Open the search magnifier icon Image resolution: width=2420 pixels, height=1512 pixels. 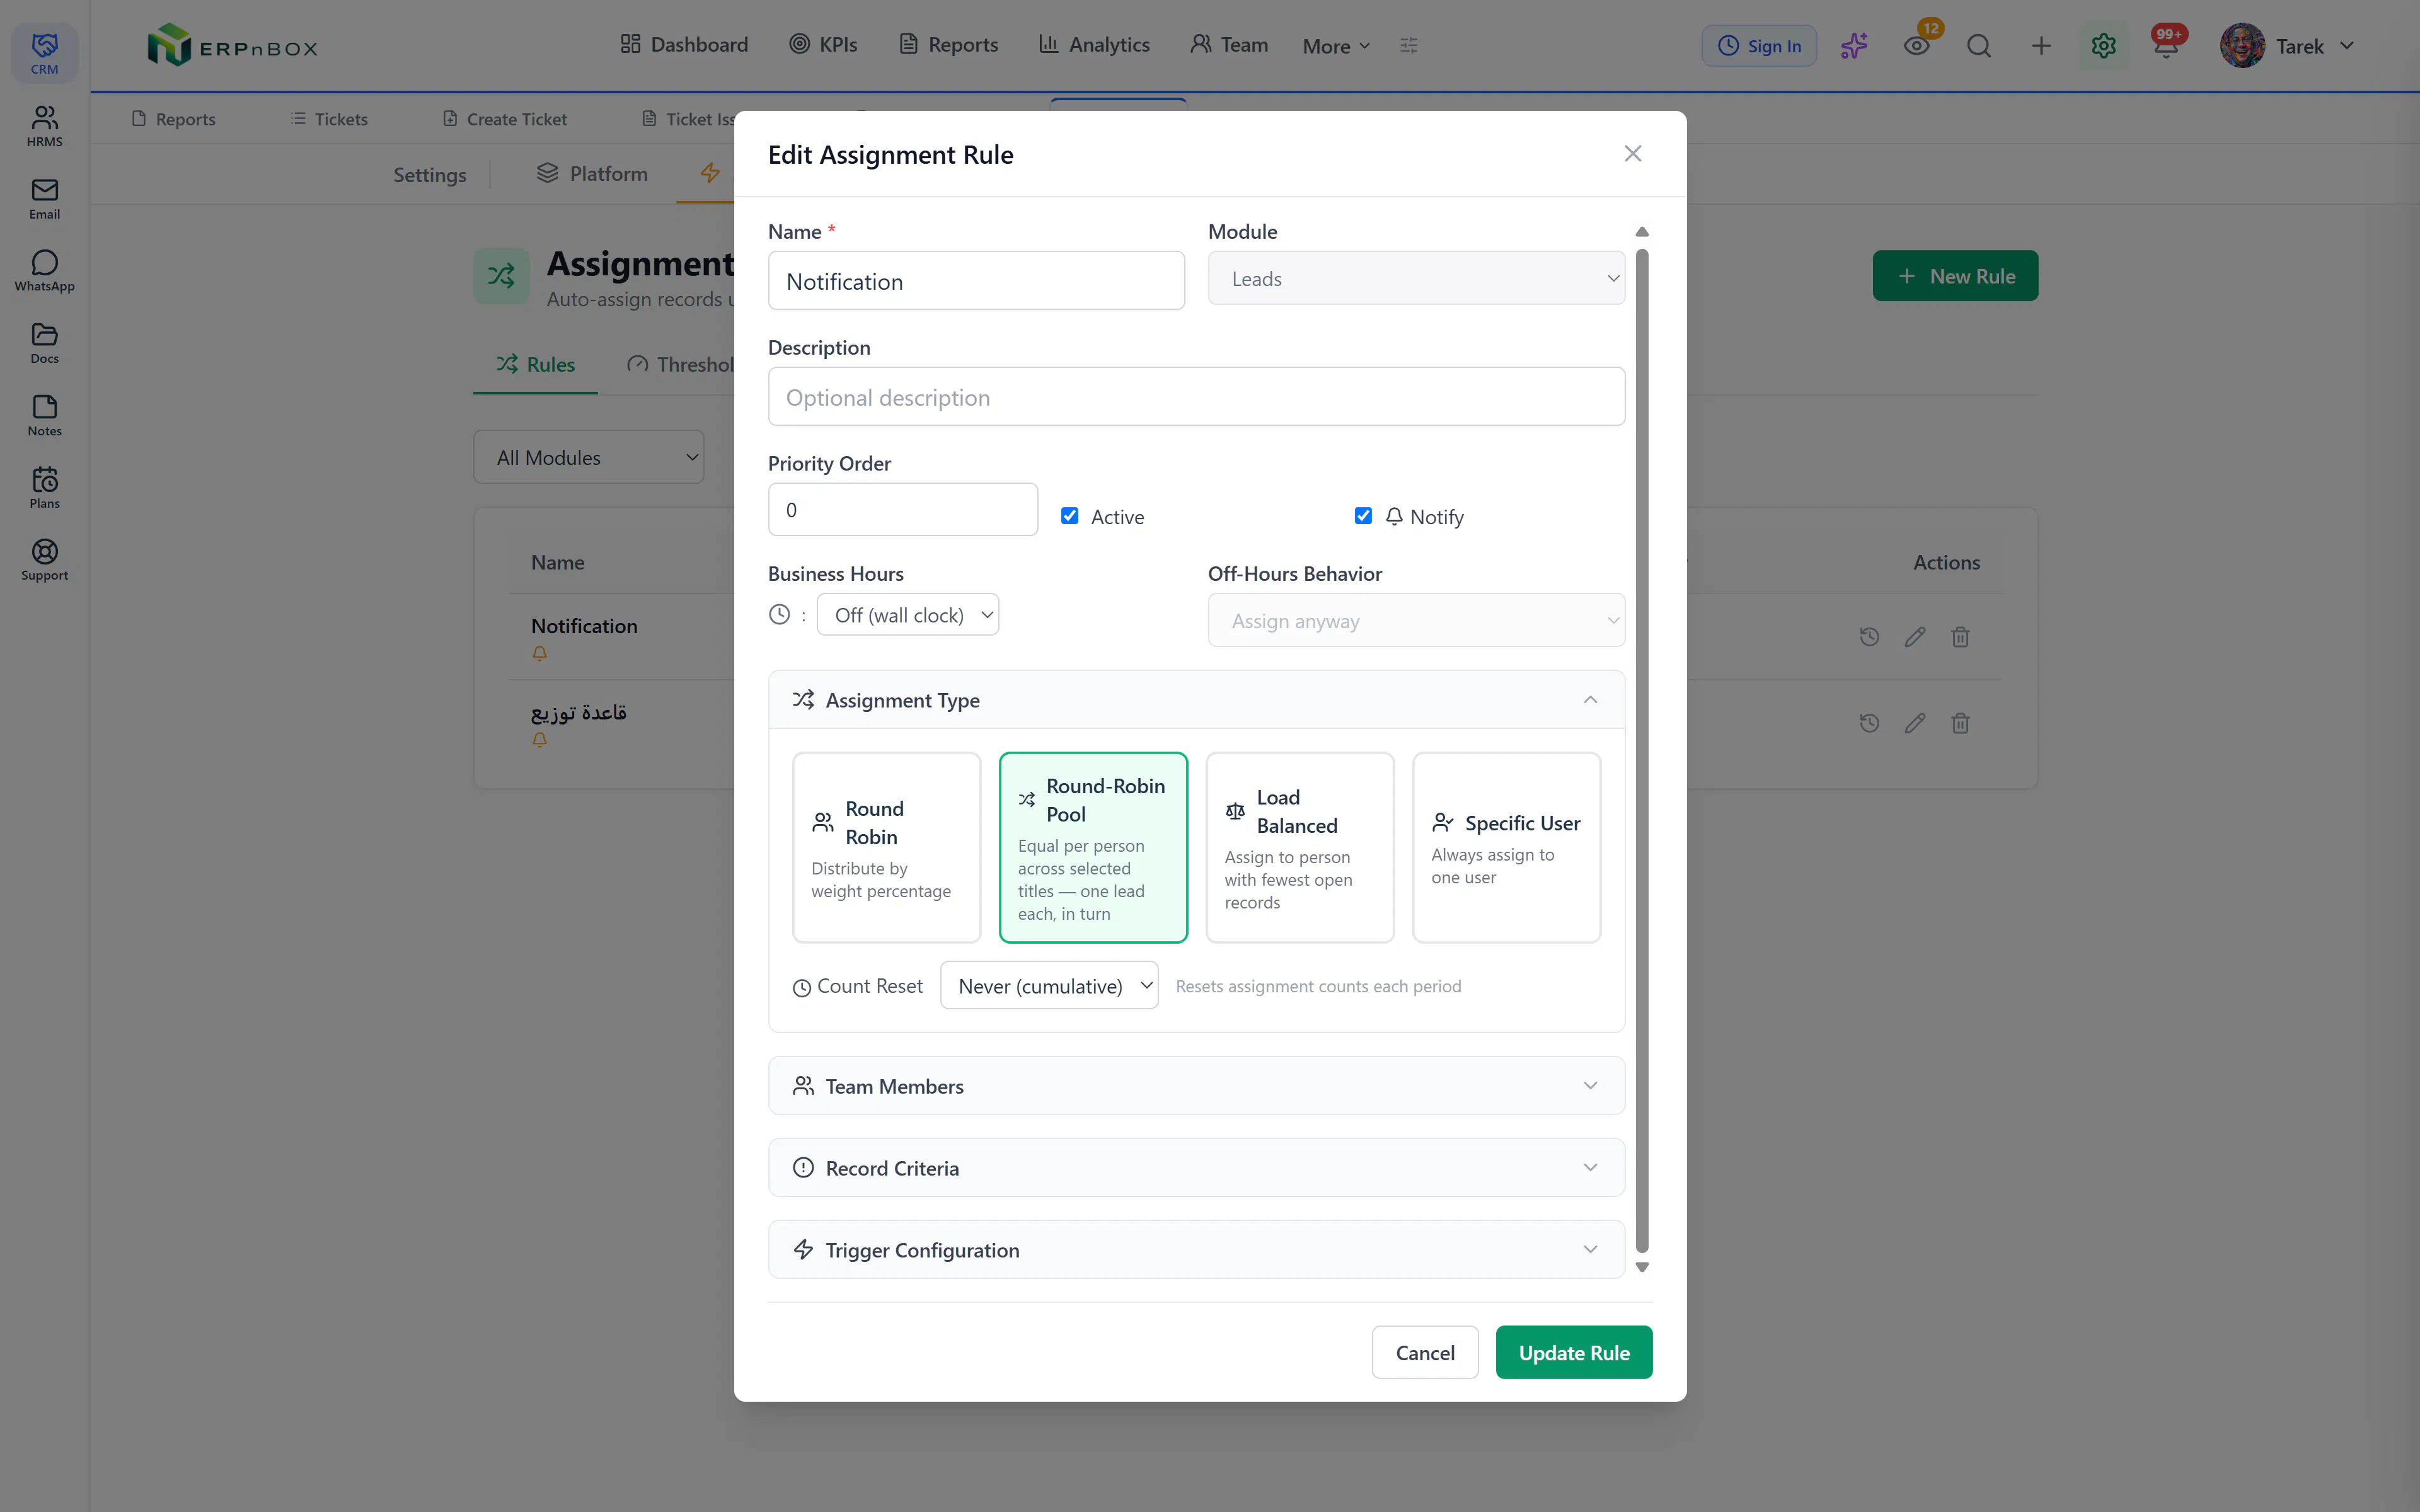pyautogui.click(x=1978, y=46)
